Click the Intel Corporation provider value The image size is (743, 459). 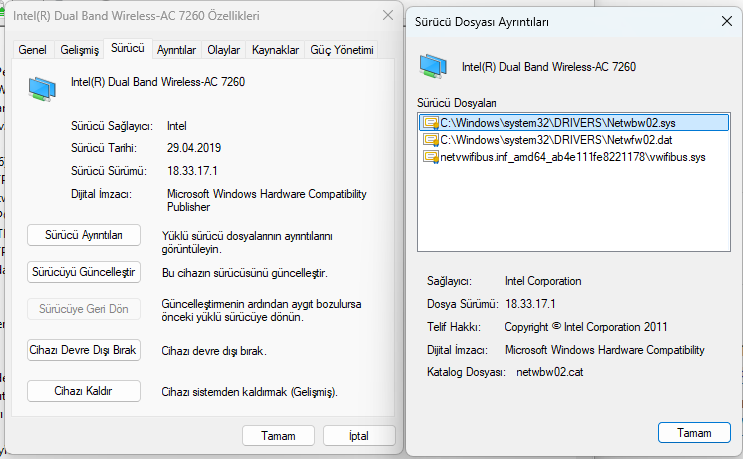tap(543, 281)
